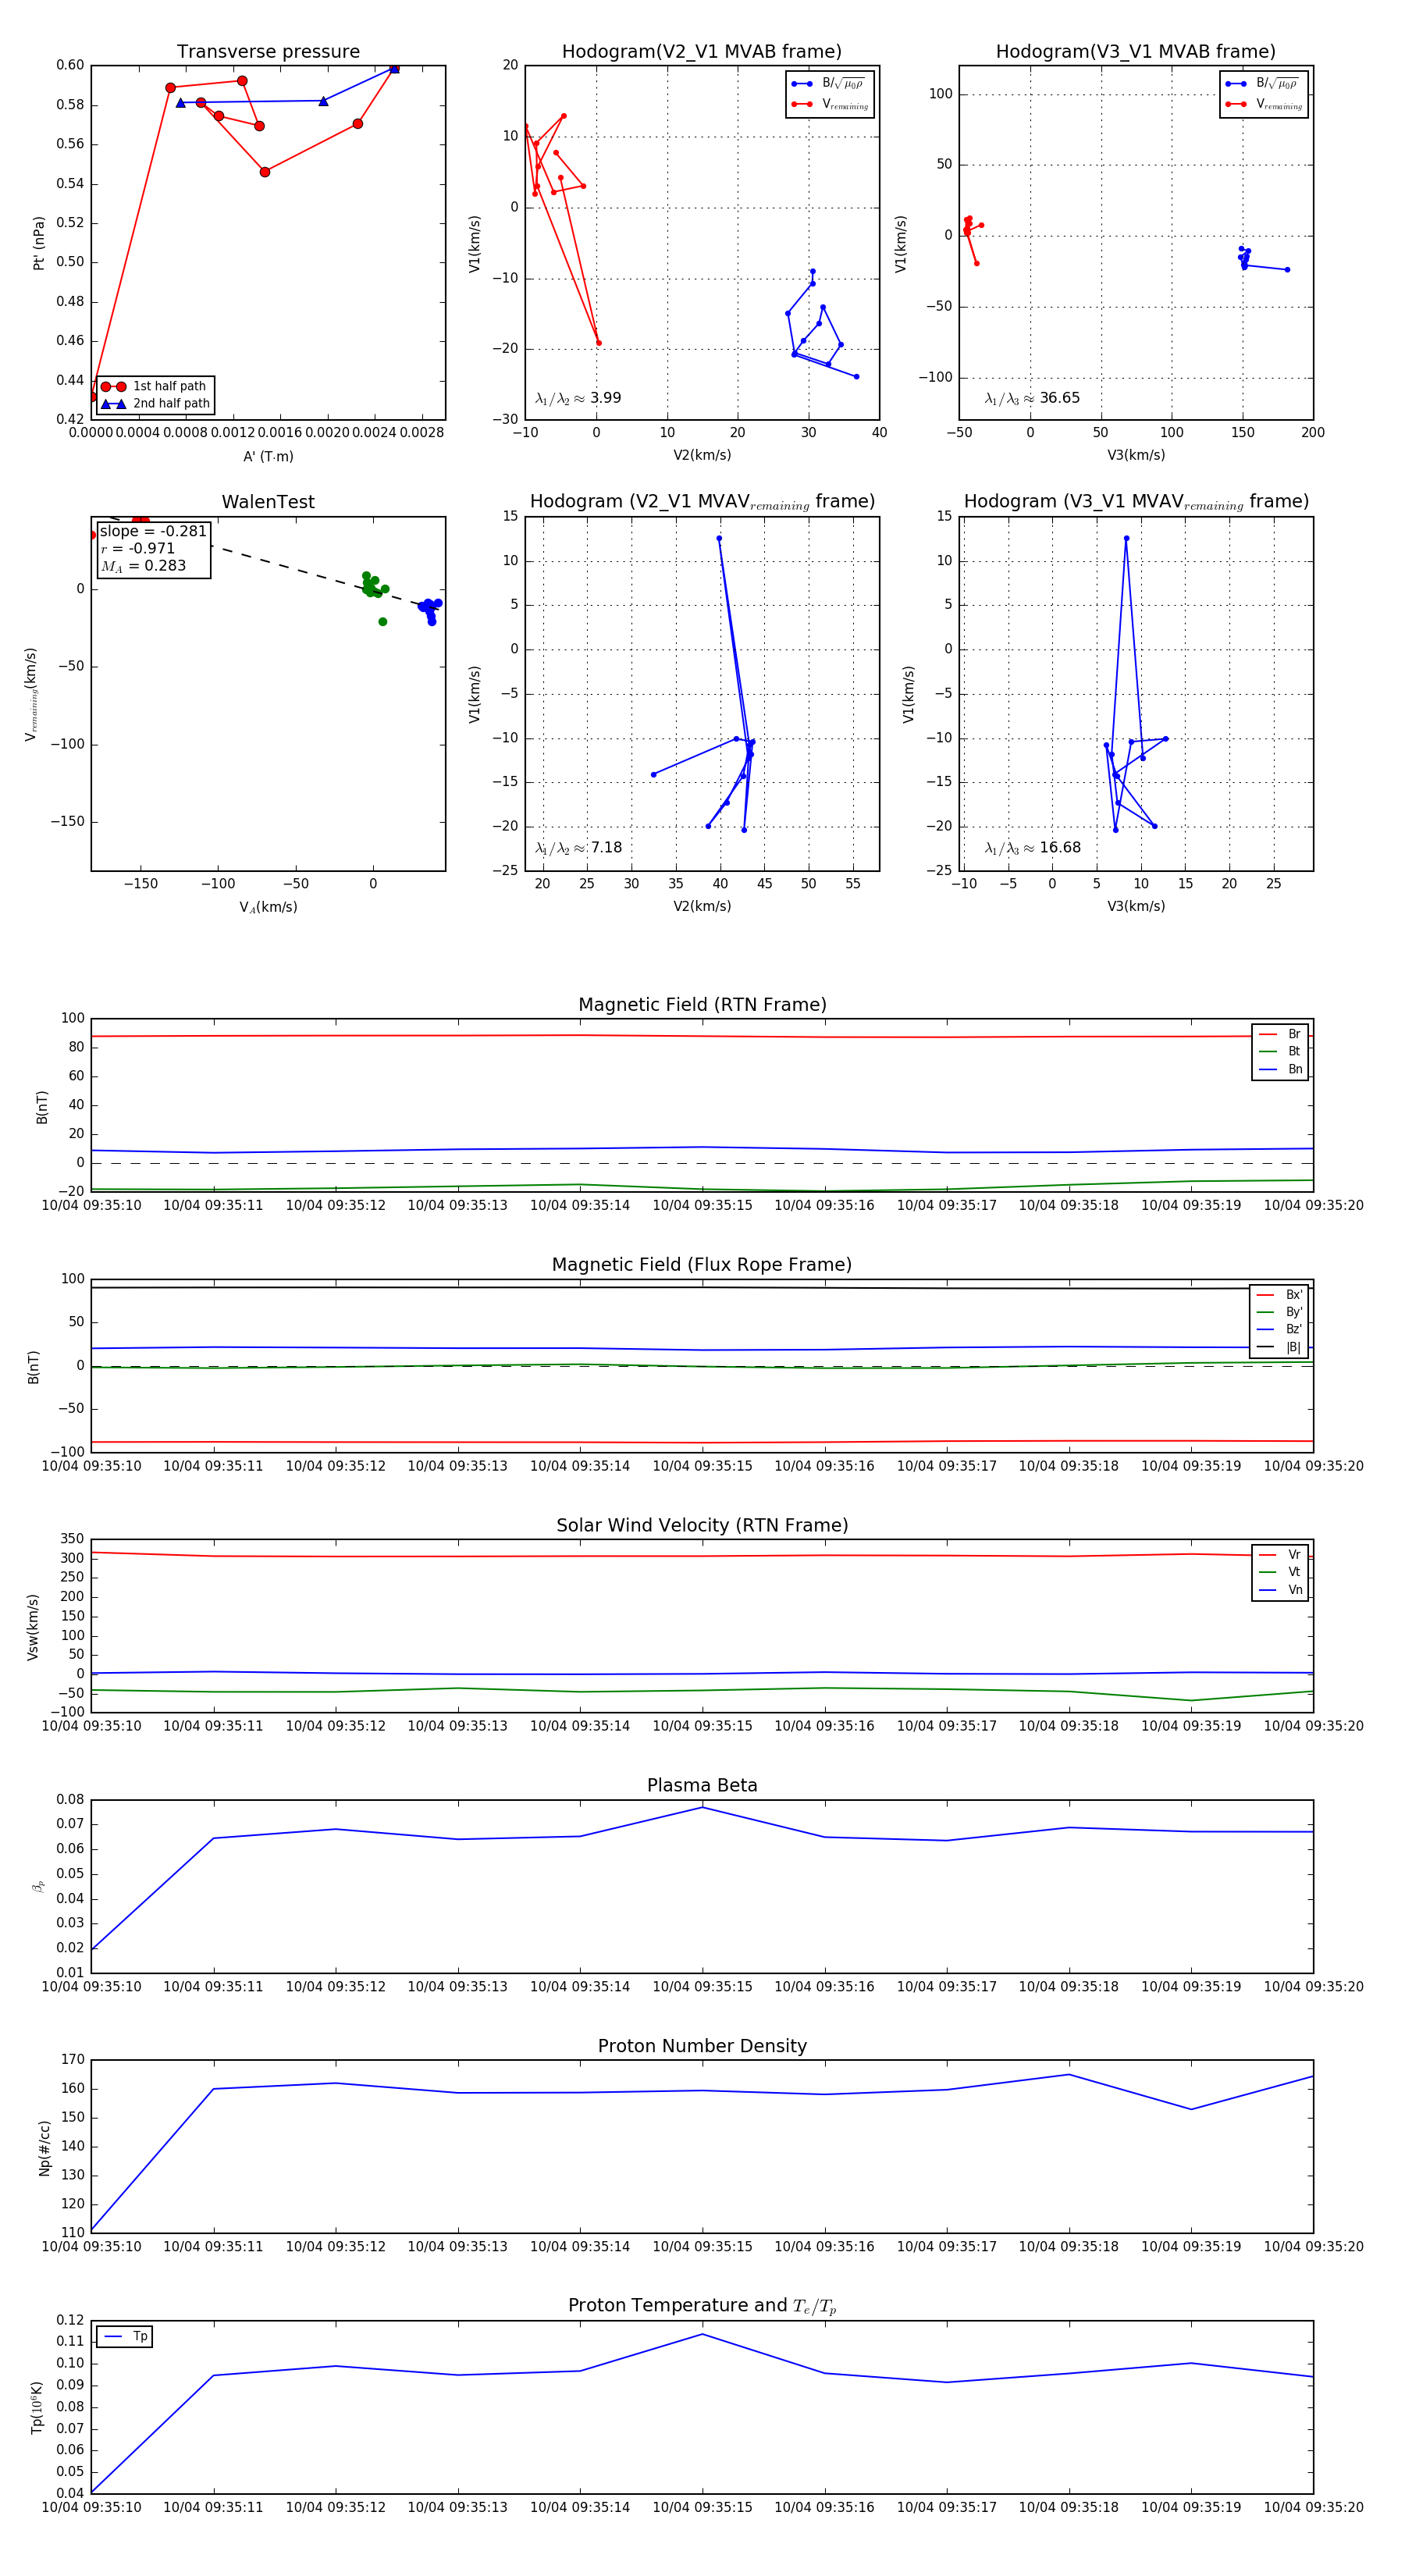Click the 'Transverse pressure' plot title
The width and height of the screenshot is (1405, 2576).
[268, 52]
